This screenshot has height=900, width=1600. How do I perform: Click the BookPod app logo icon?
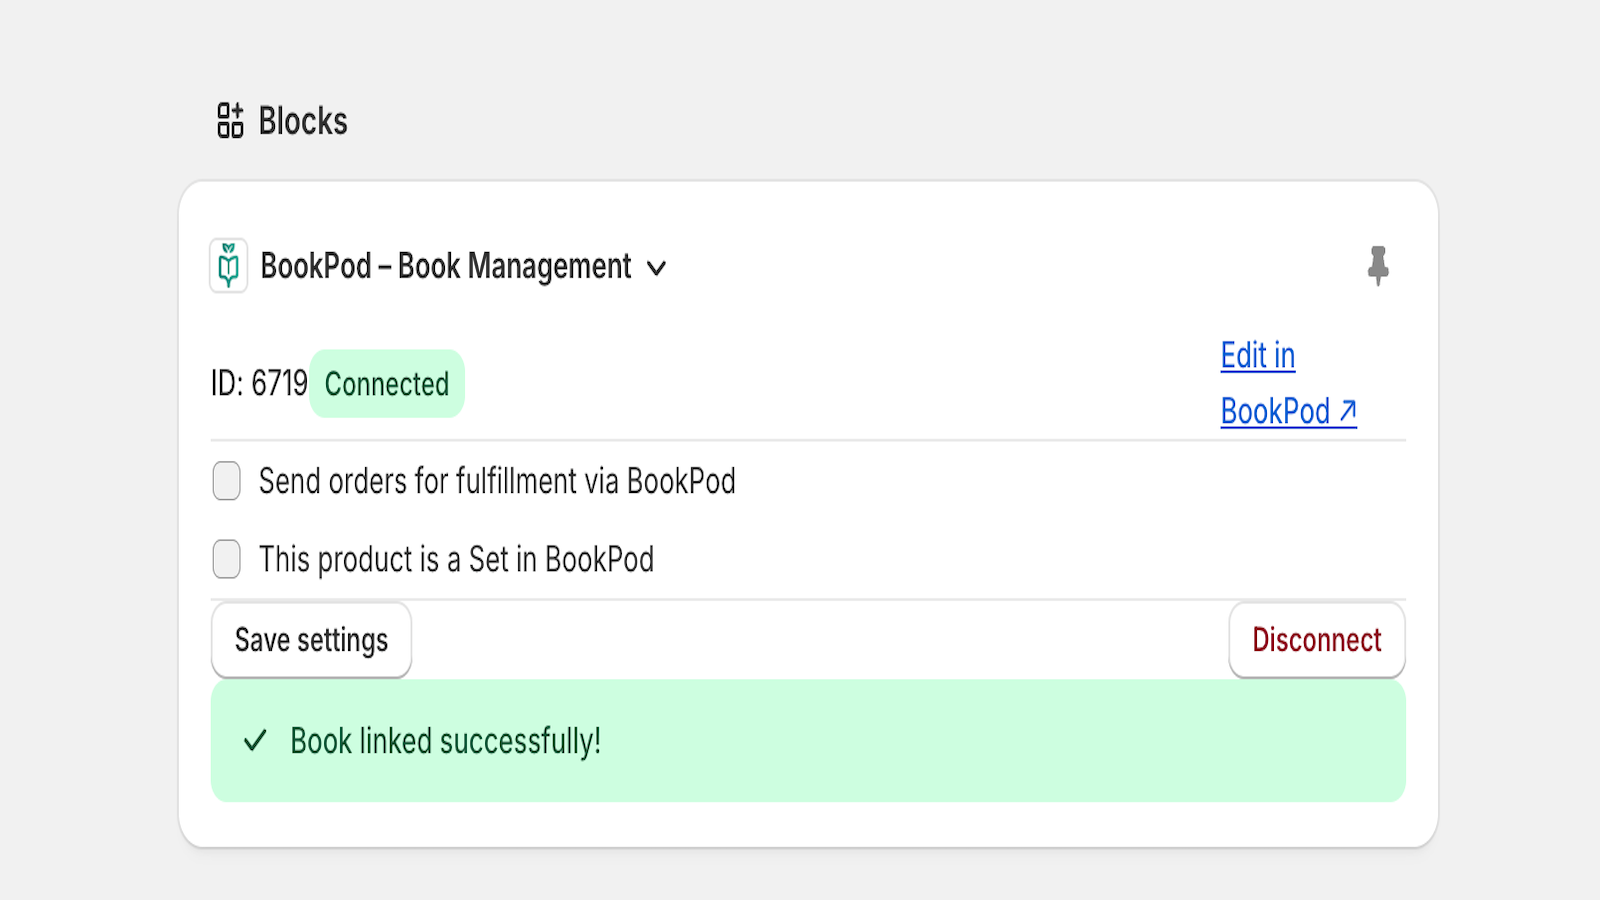[229, 266]
